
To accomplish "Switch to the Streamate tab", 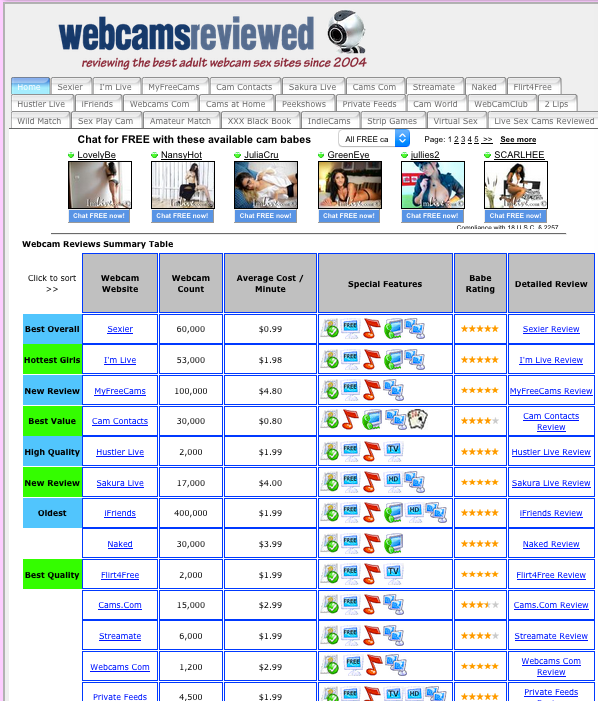I will (x=434, y=87).
